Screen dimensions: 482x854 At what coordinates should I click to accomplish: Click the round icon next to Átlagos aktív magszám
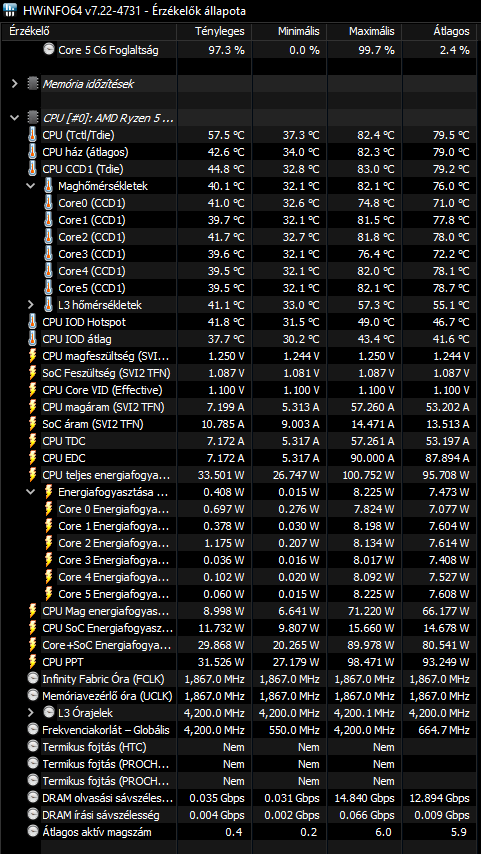[x=33, y=832]
